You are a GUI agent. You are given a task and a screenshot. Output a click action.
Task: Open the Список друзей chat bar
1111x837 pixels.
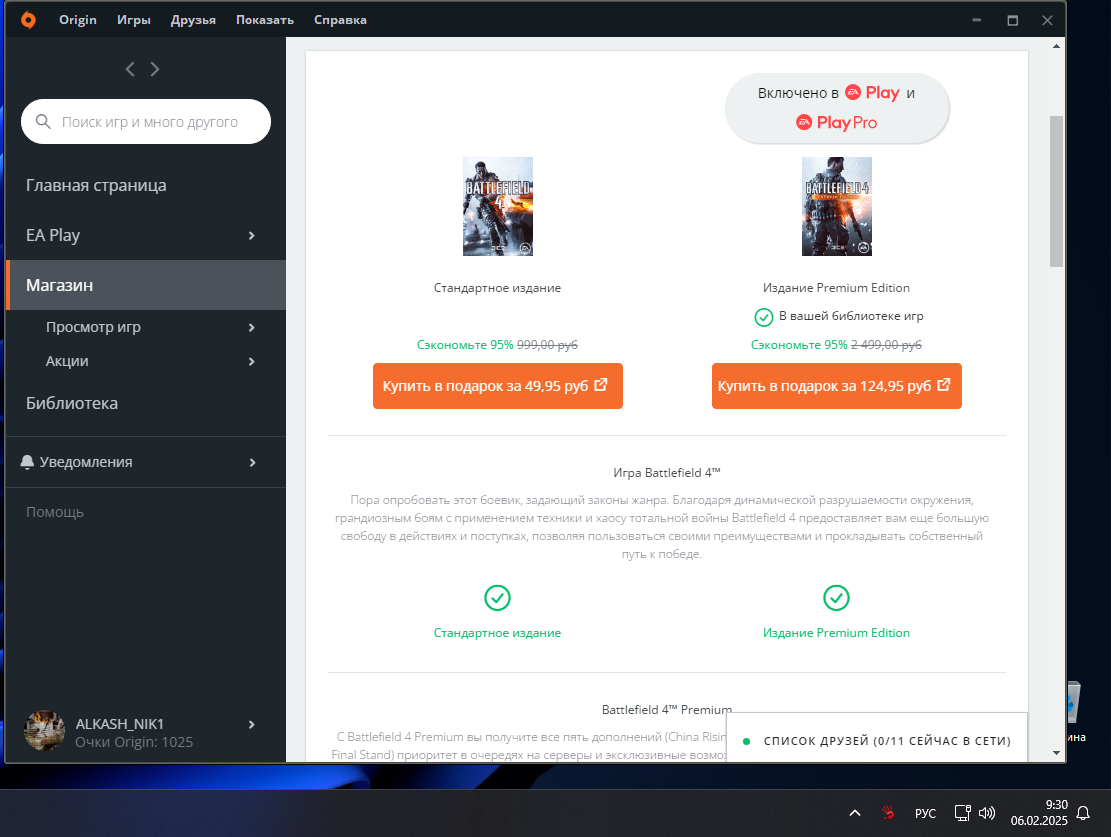coord(876,738)
